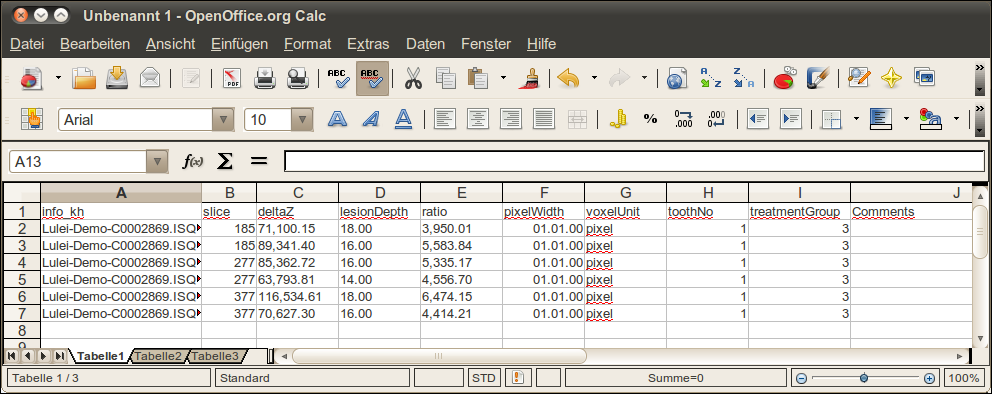Export directly as PDF
This screenshot has height=394, width=992.
coord(232,78)
